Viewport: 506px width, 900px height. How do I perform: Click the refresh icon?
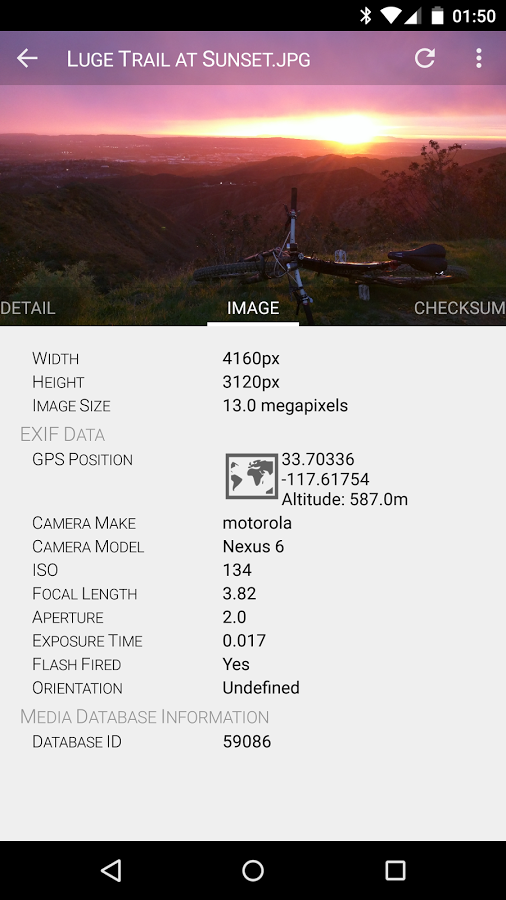(425, 58)
